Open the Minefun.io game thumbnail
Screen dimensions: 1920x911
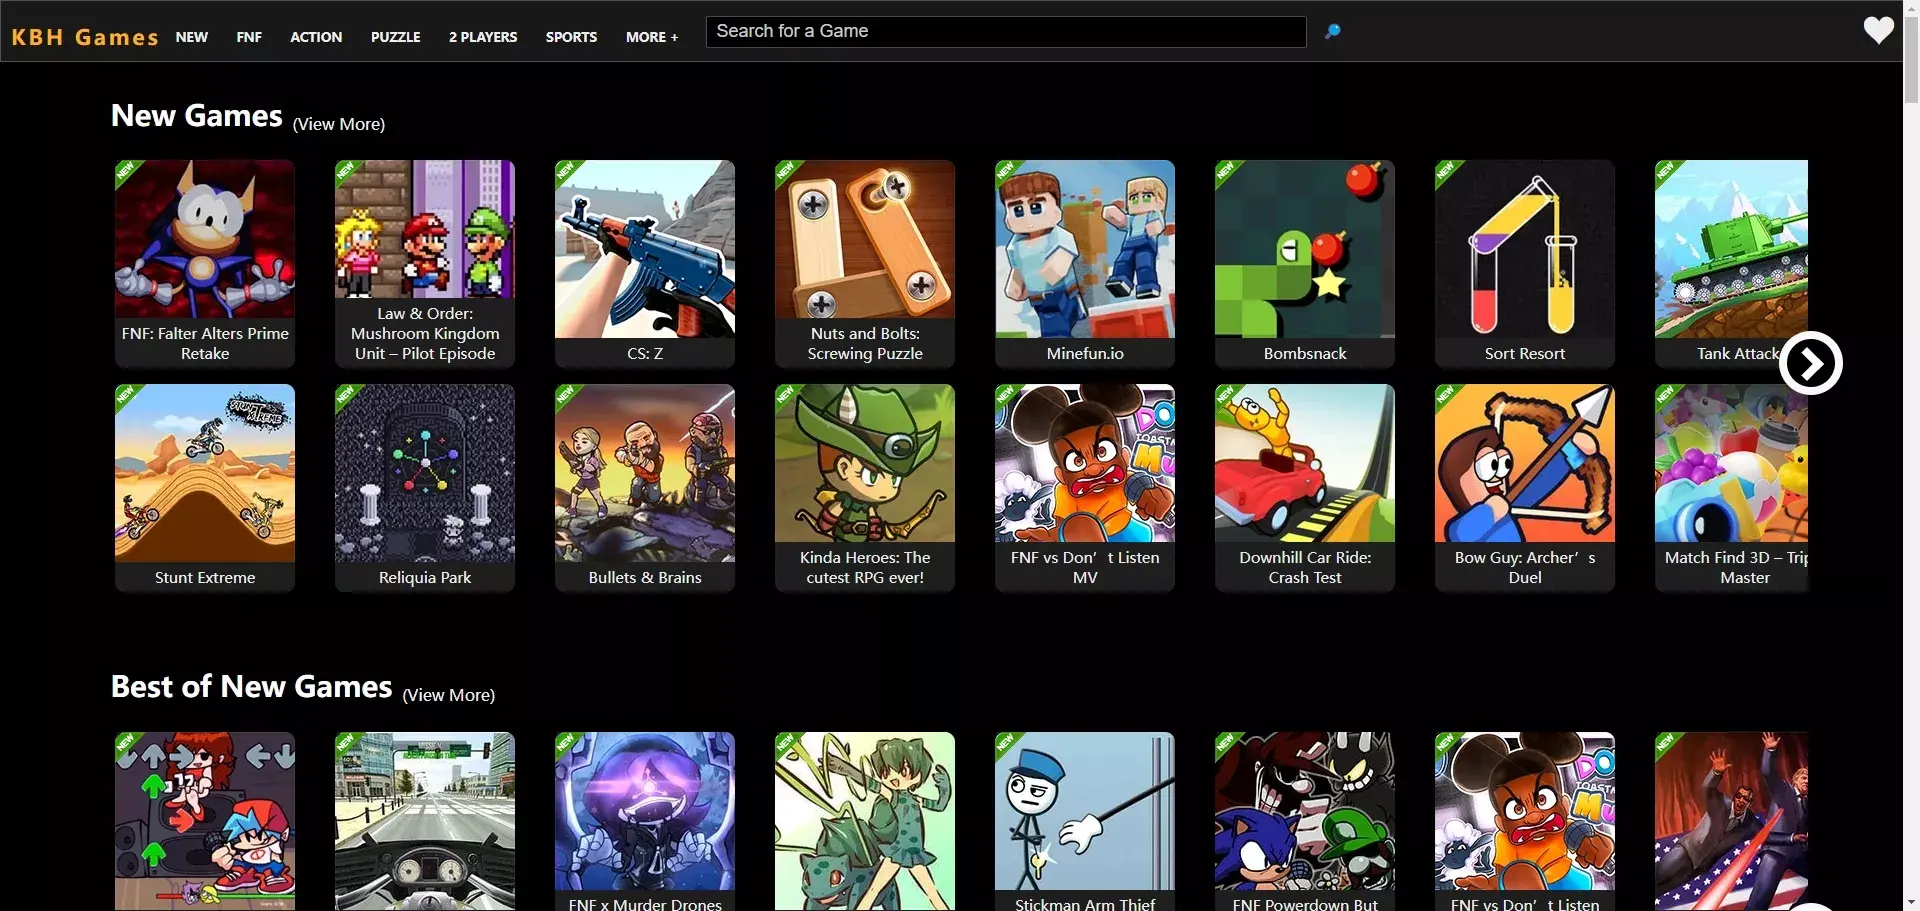pos(1085,264)
